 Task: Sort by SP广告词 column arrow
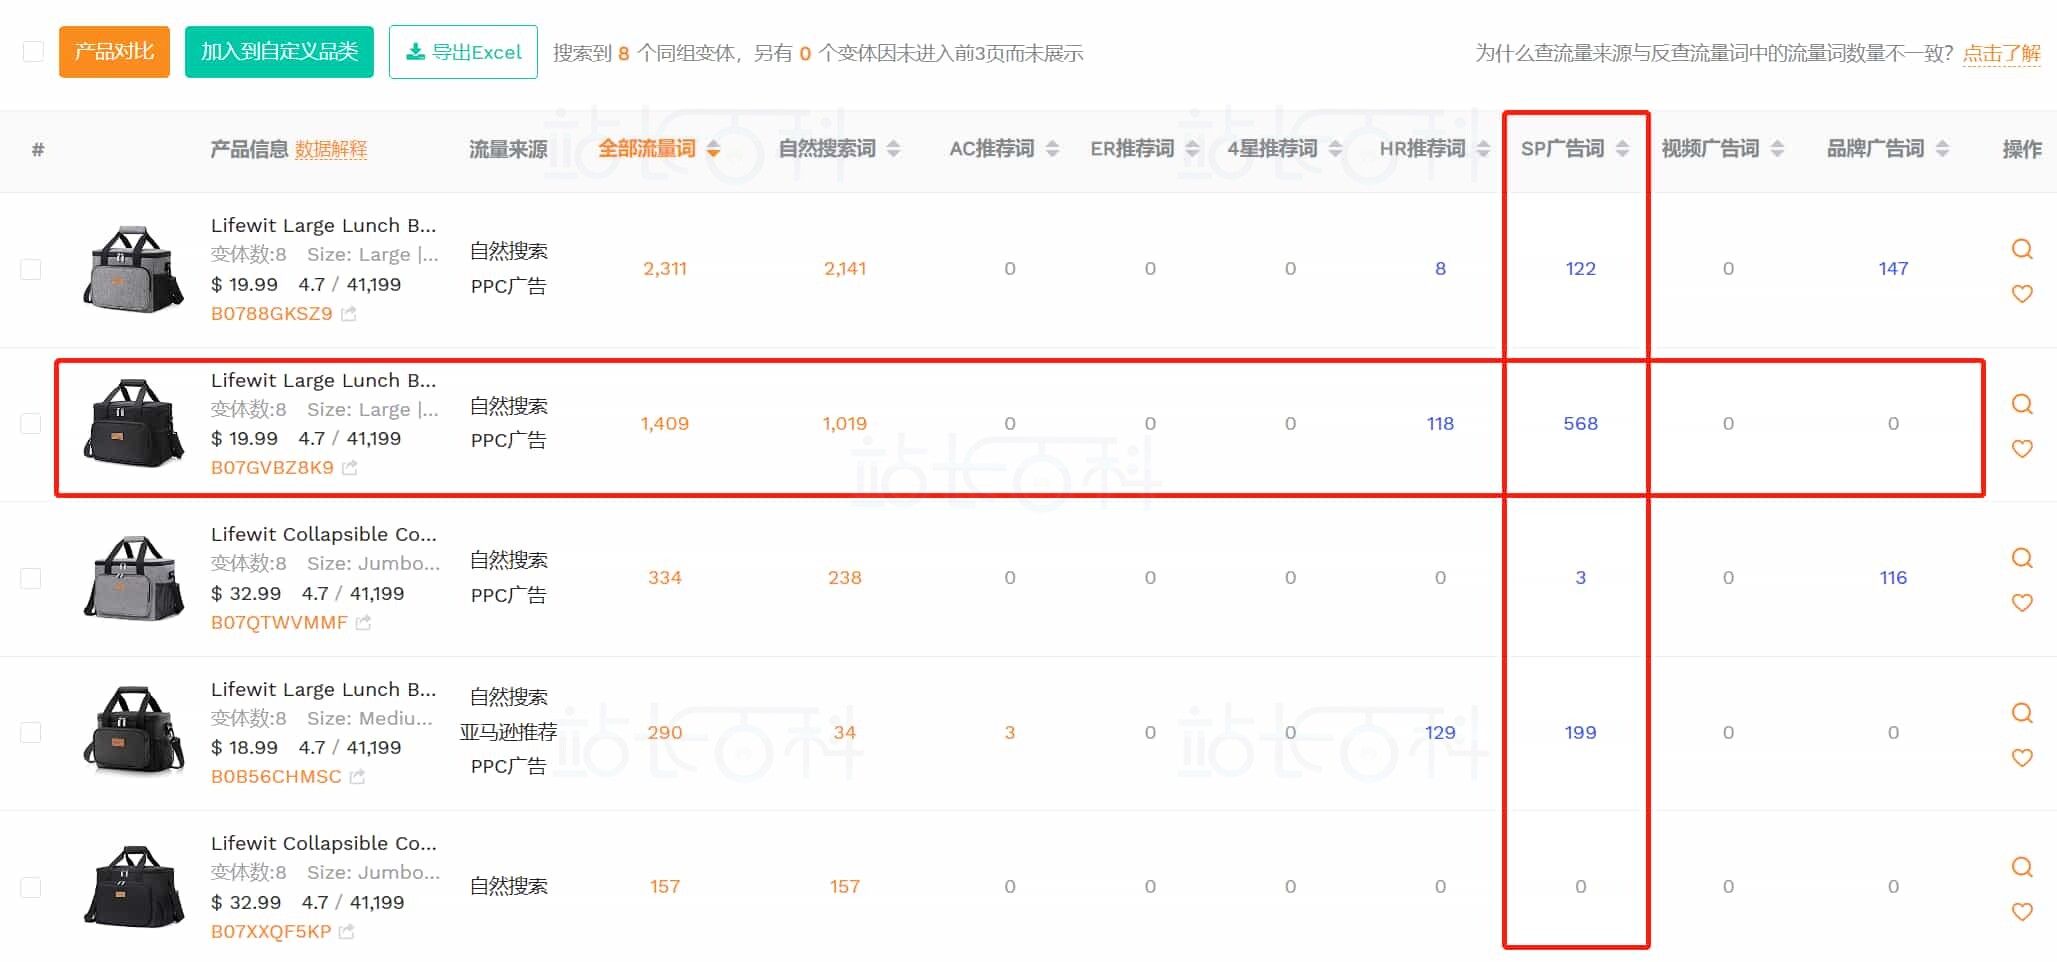point(1622,150)
